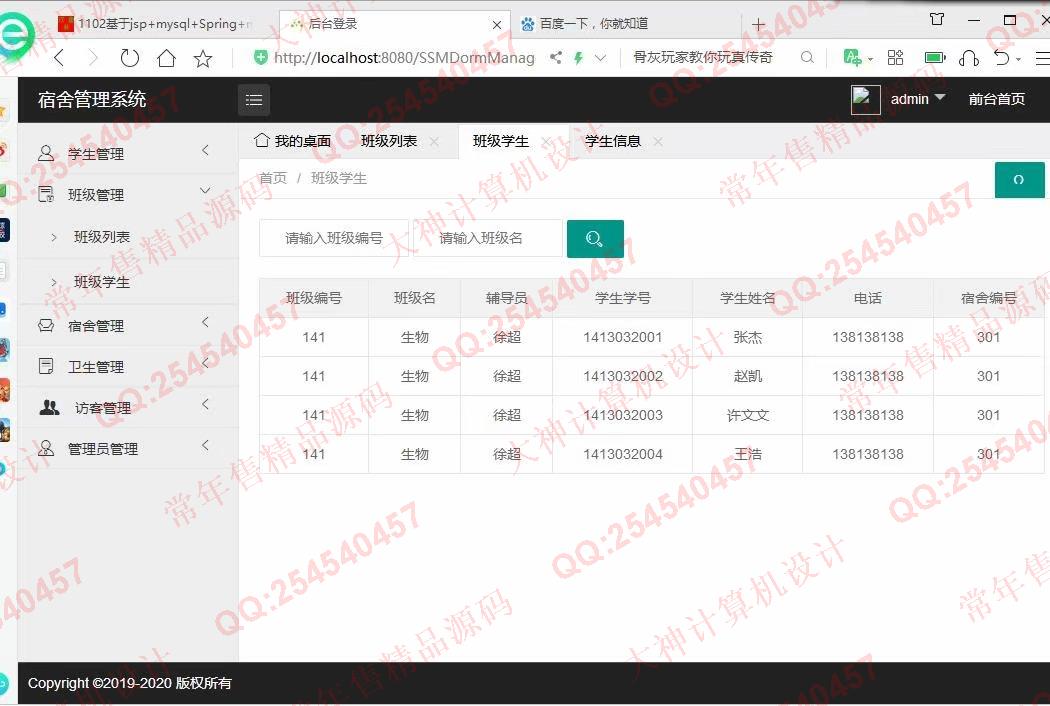Bookmark page with the star icon
1050x706 pixels.
(x=203, y=58)
